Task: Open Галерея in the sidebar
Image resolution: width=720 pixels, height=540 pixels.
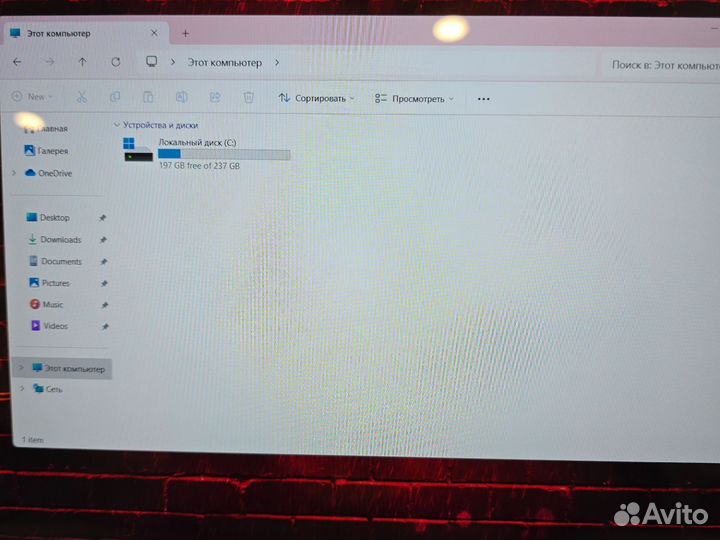Action: pyautogui.click(x=46, y=151)
